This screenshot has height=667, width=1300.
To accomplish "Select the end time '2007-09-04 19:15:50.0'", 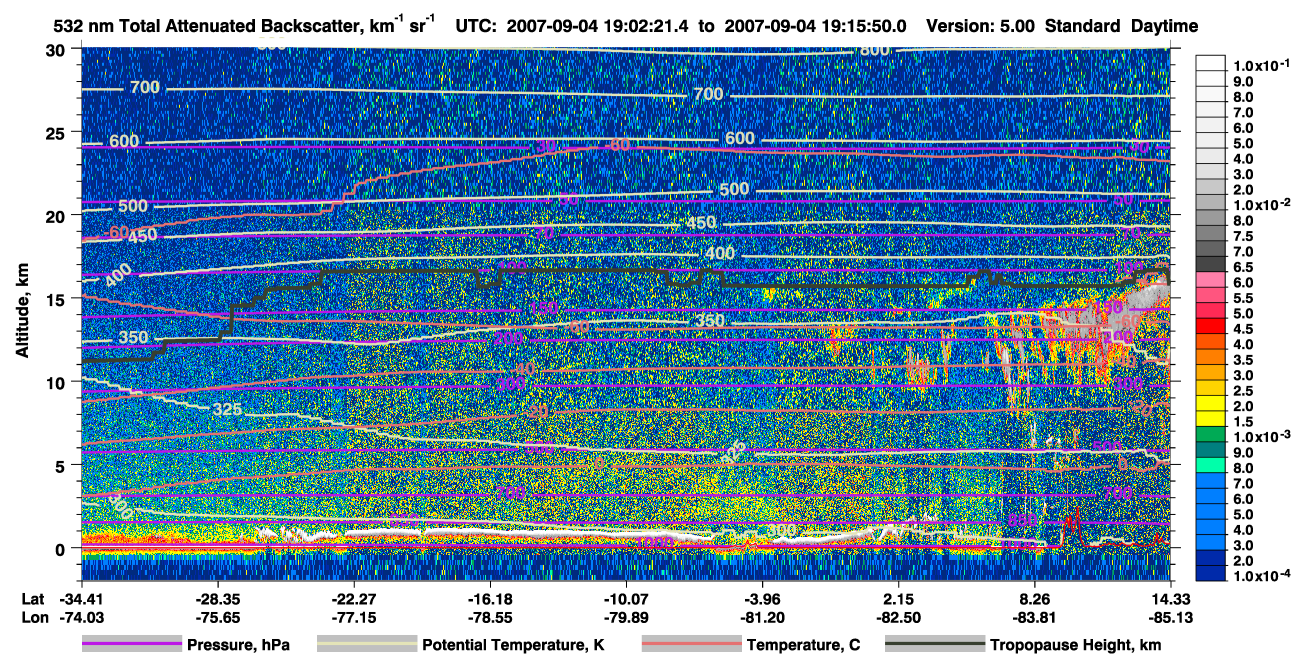I will tap(816, 26).
